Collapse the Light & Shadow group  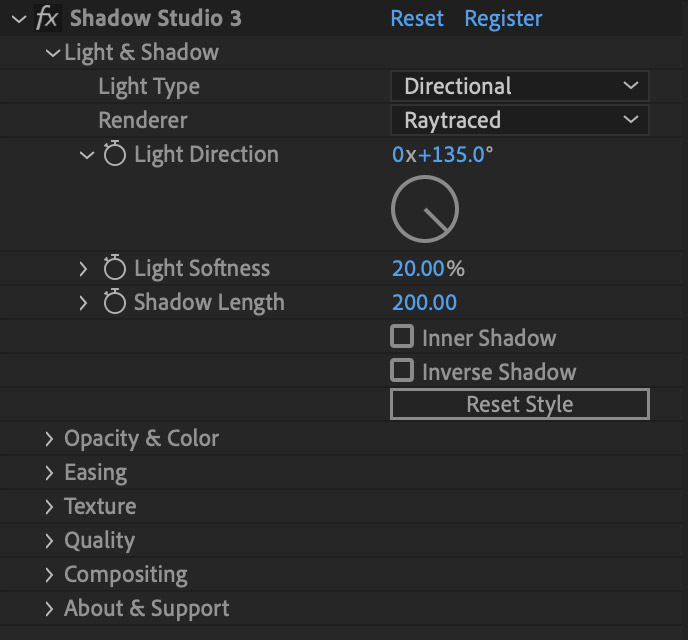coord(52,53)
